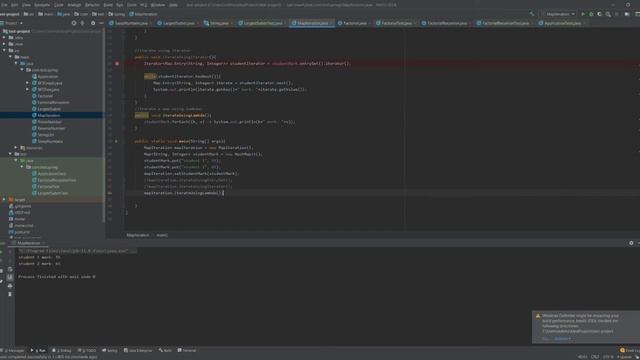This screenshot has height=360, width=640.
Task: Select MapIteration tab in Run panel
Action: point(29,243)
